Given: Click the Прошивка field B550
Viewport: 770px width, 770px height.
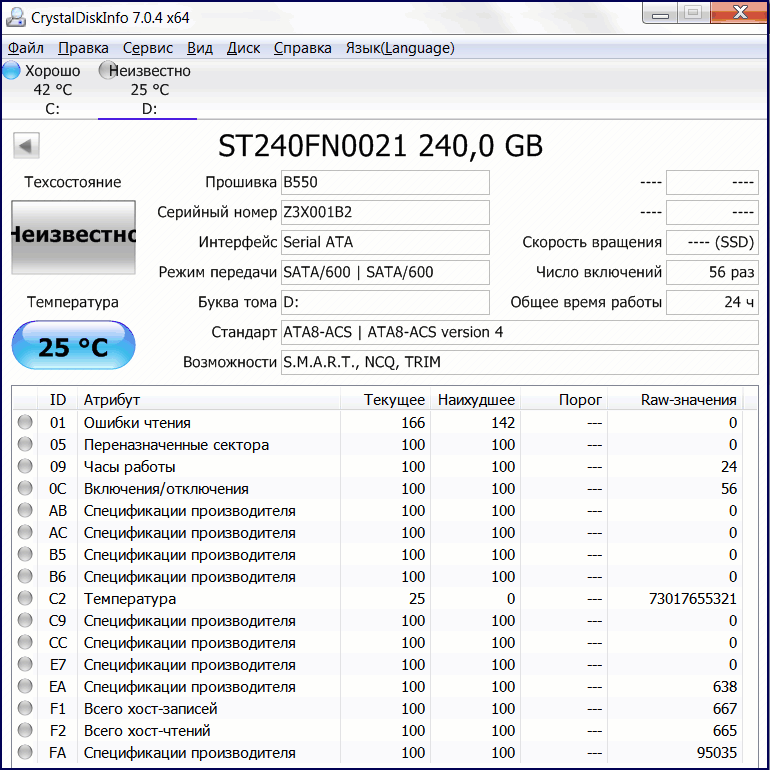Looking at the screenshot, I should [385, 183].
